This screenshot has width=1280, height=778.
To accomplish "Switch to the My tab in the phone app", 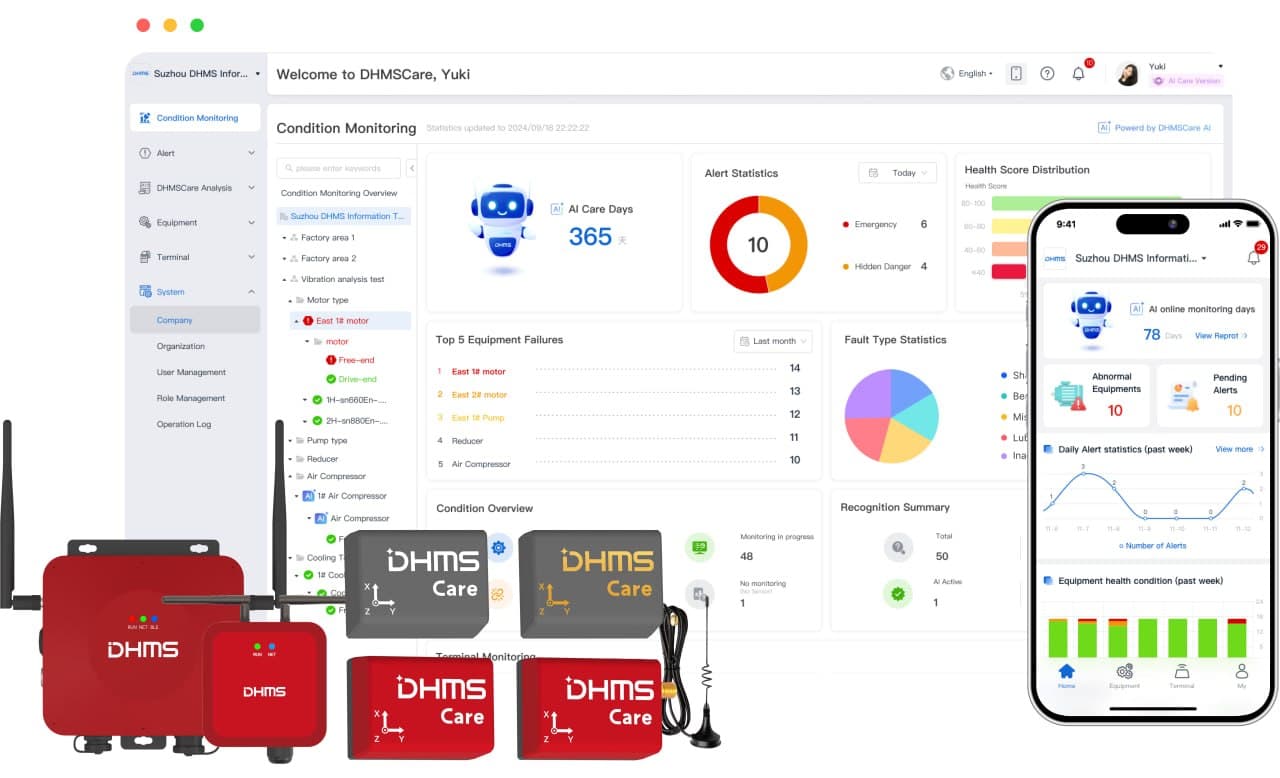I will point(1241,676).
